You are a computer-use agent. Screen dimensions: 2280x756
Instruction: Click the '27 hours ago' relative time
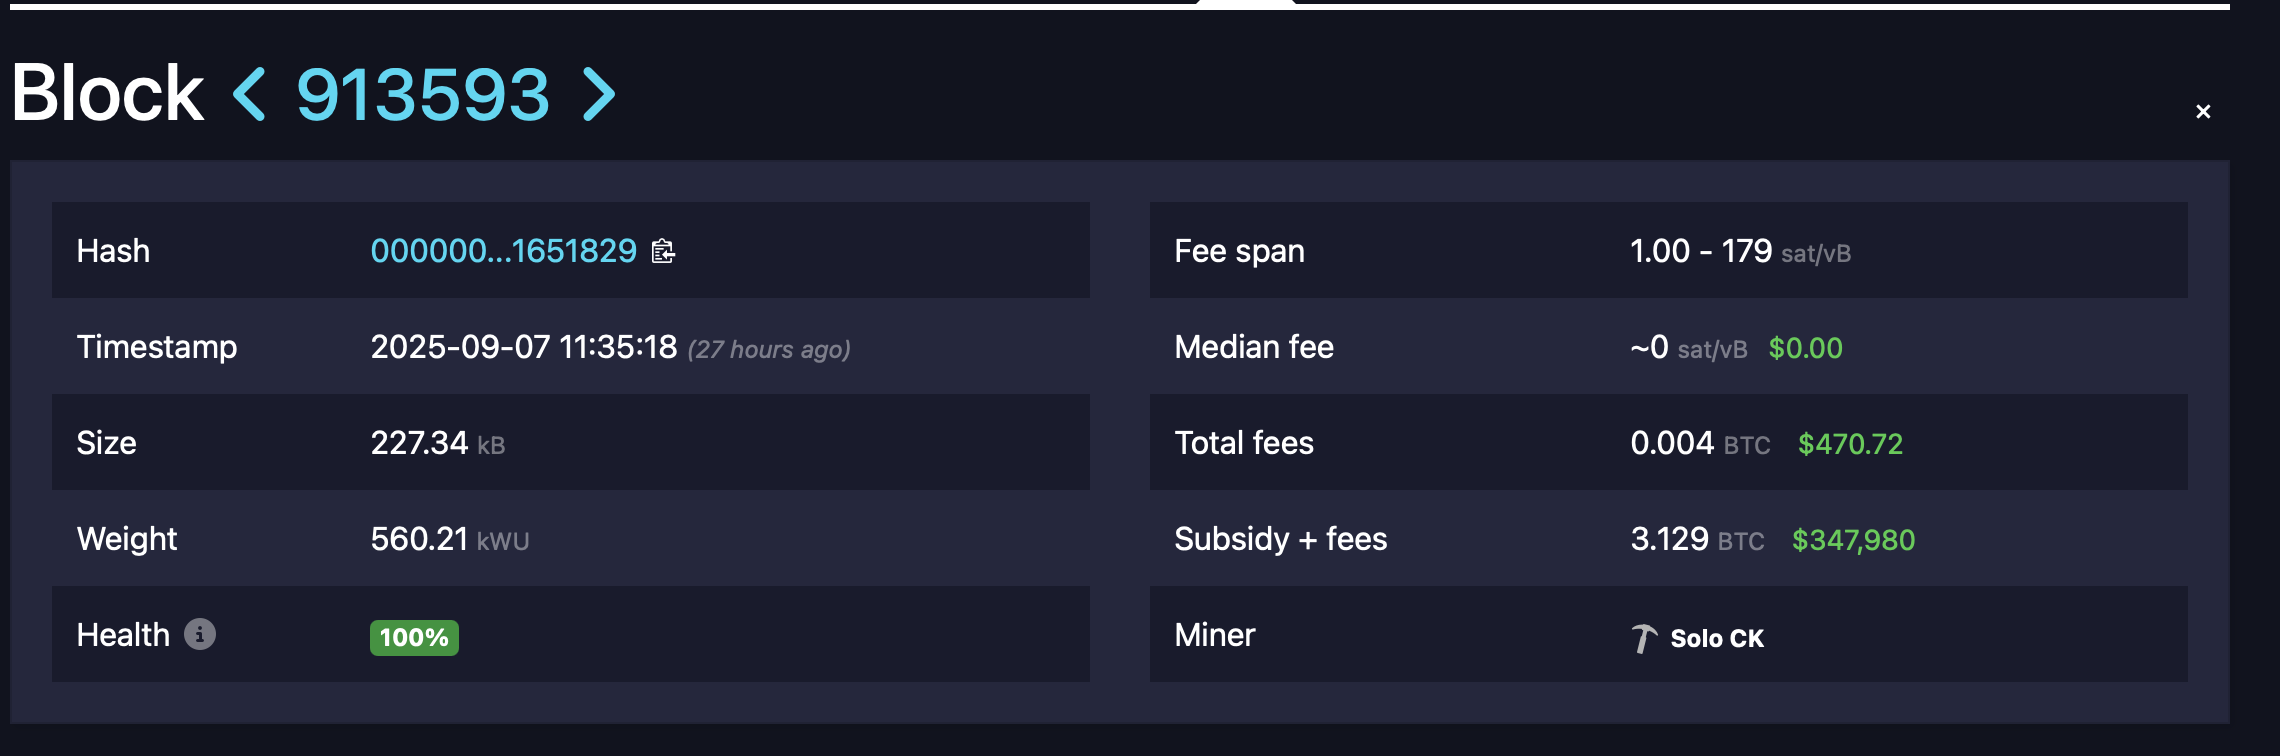click(x=769, y=349)
